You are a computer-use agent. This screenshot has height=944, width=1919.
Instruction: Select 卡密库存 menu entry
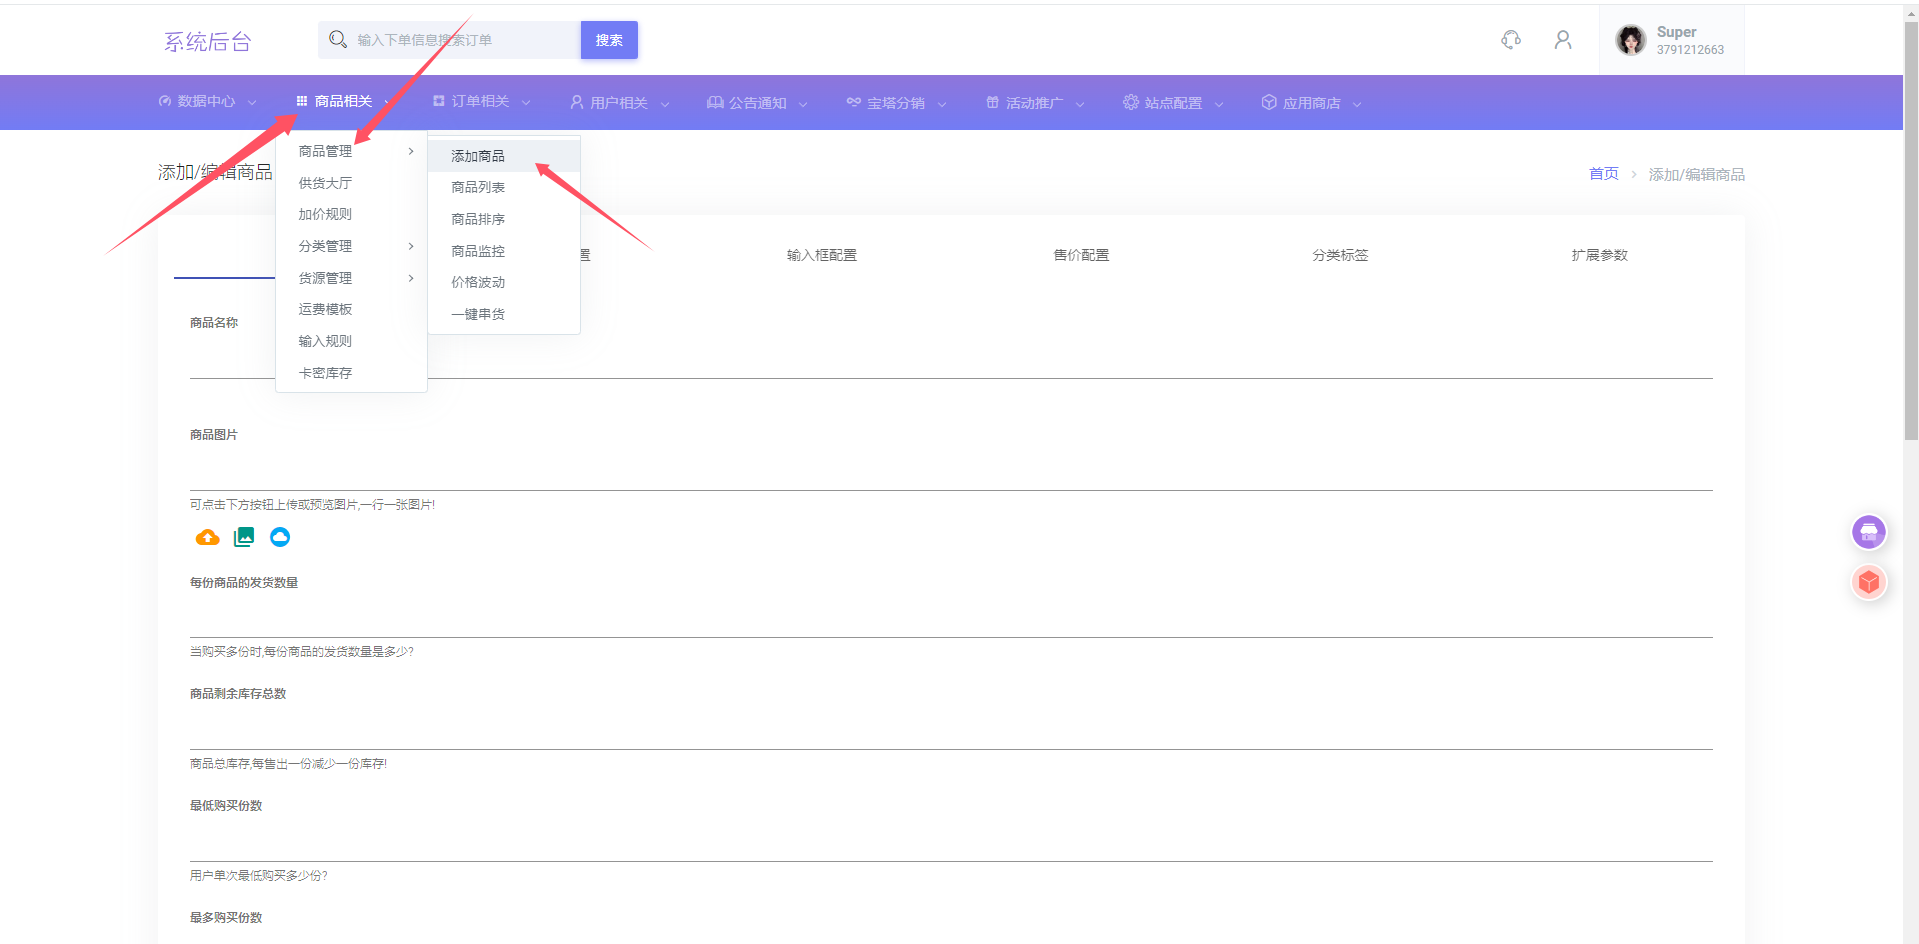pos(325,373)
